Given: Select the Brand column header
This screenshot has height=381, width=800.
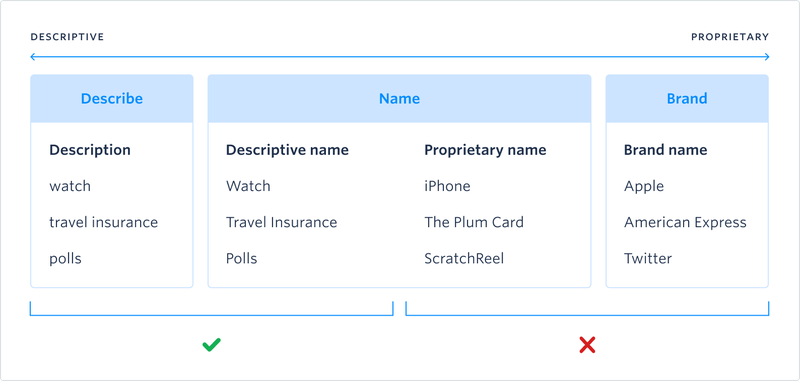Looking at the screenshot, I should 687,98.
